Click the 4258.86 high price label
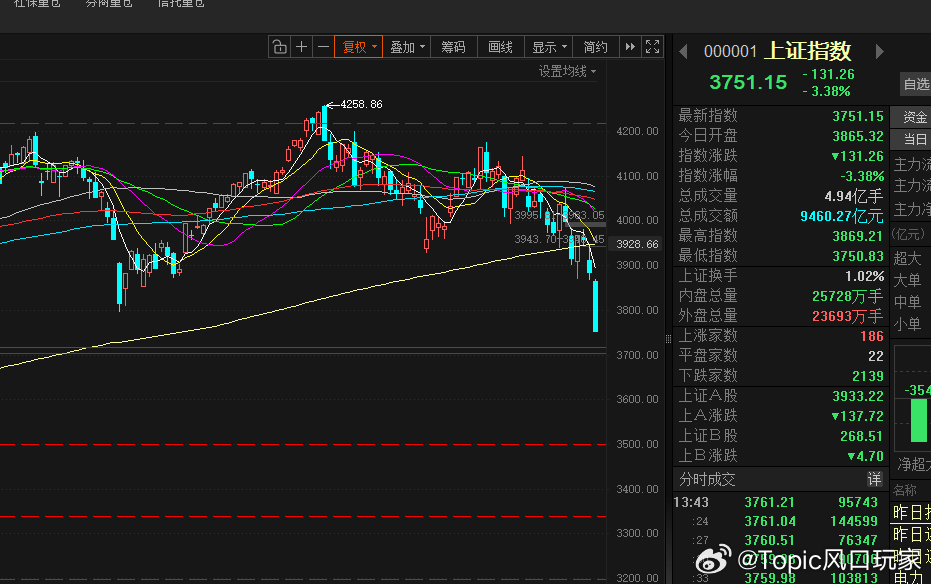Image resolution: width=931 pixels, height=584 pixels. (x=361, y=104)
